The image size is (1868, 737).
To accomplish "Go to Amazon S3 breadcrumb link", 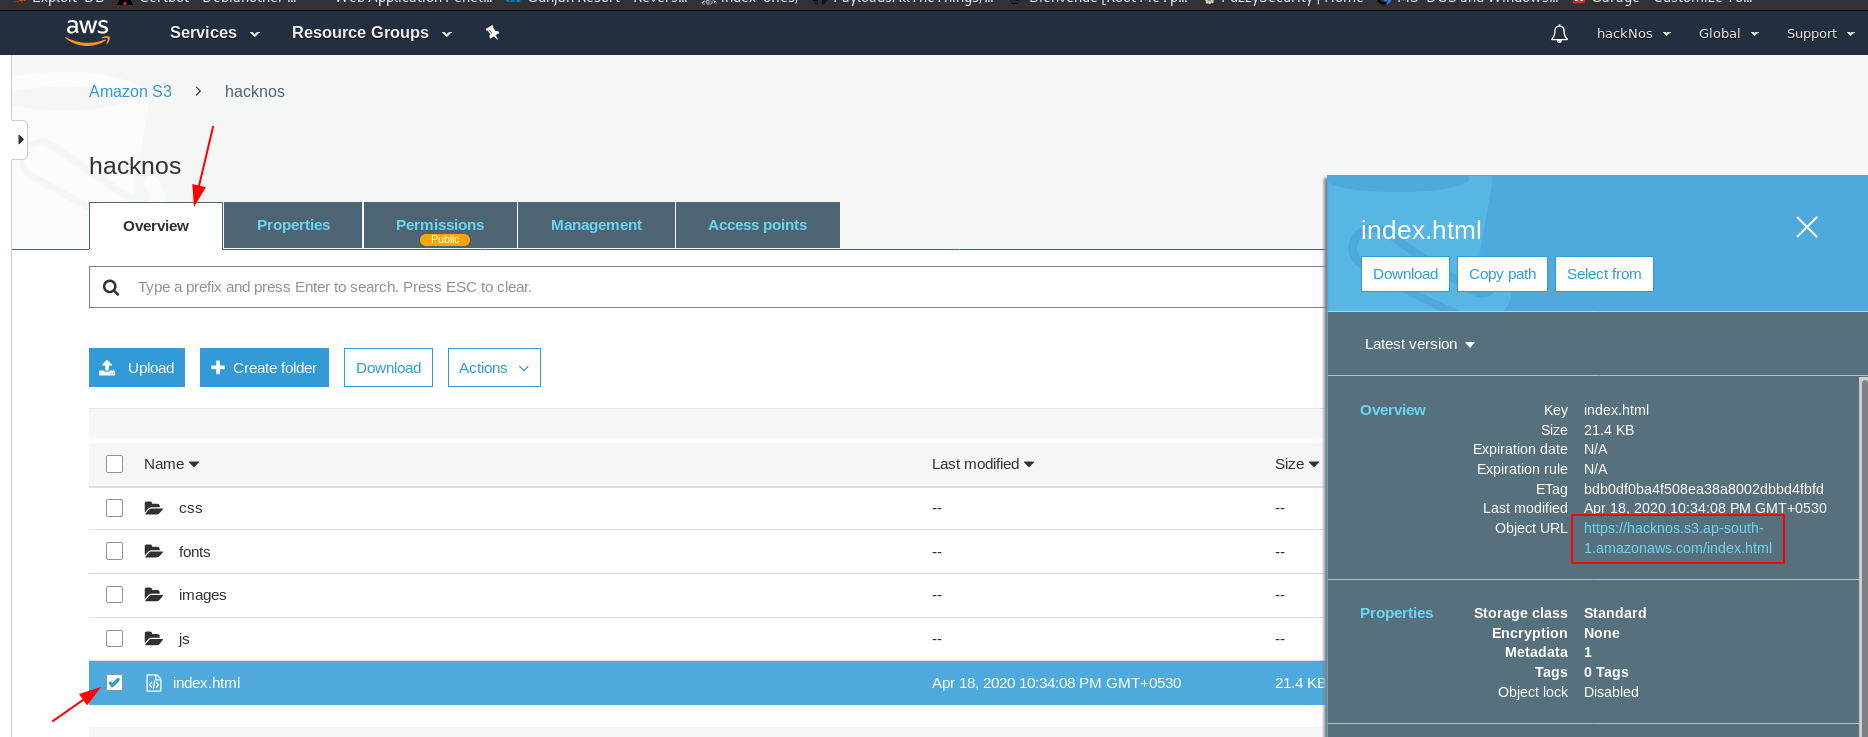I will click(x=130, y=91).
